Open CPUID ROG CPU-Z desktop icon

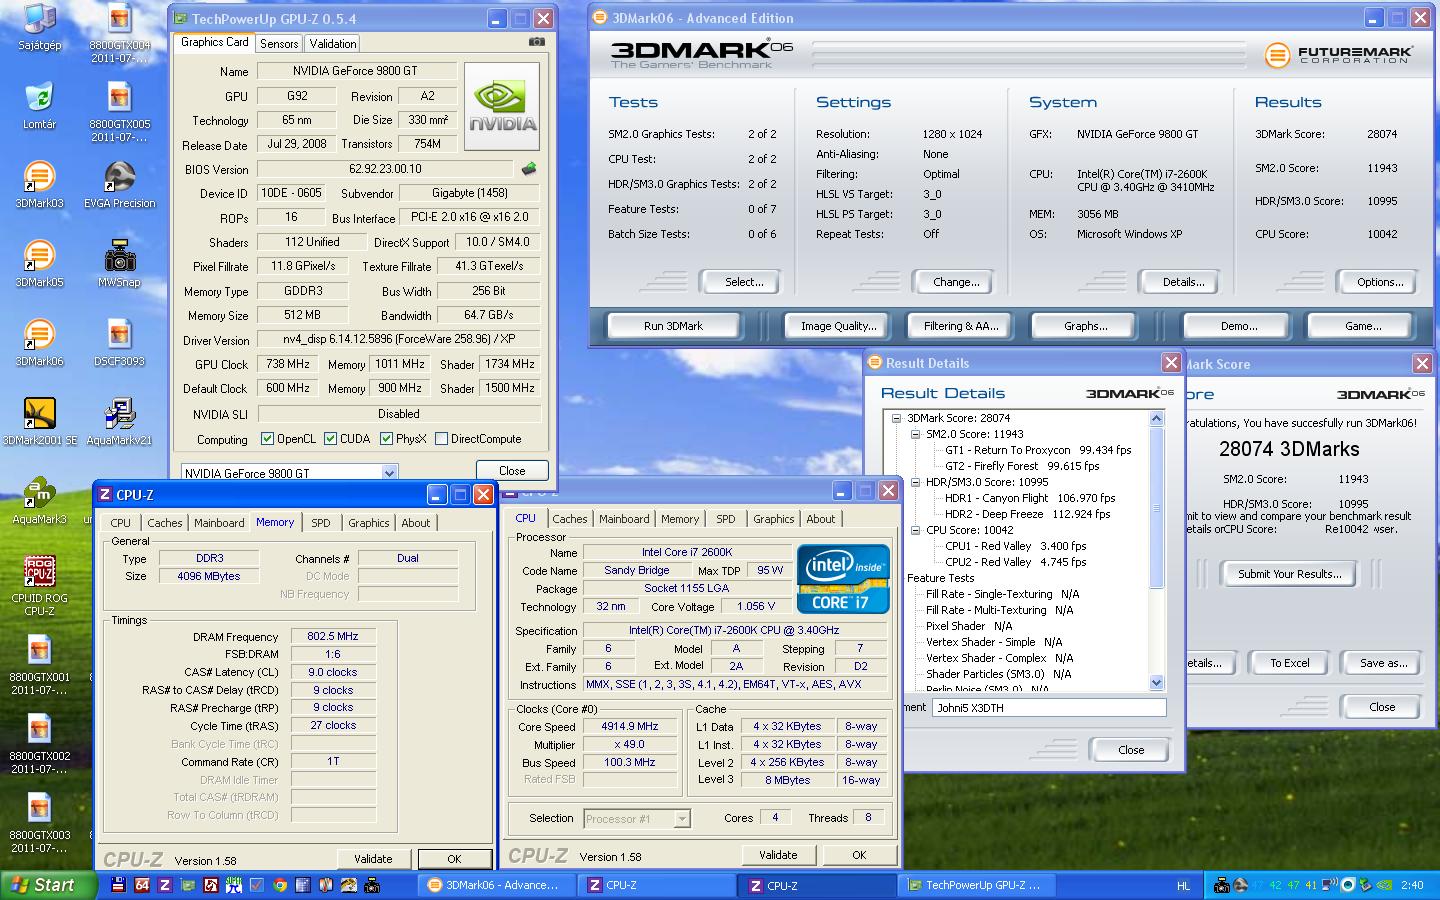39,573
